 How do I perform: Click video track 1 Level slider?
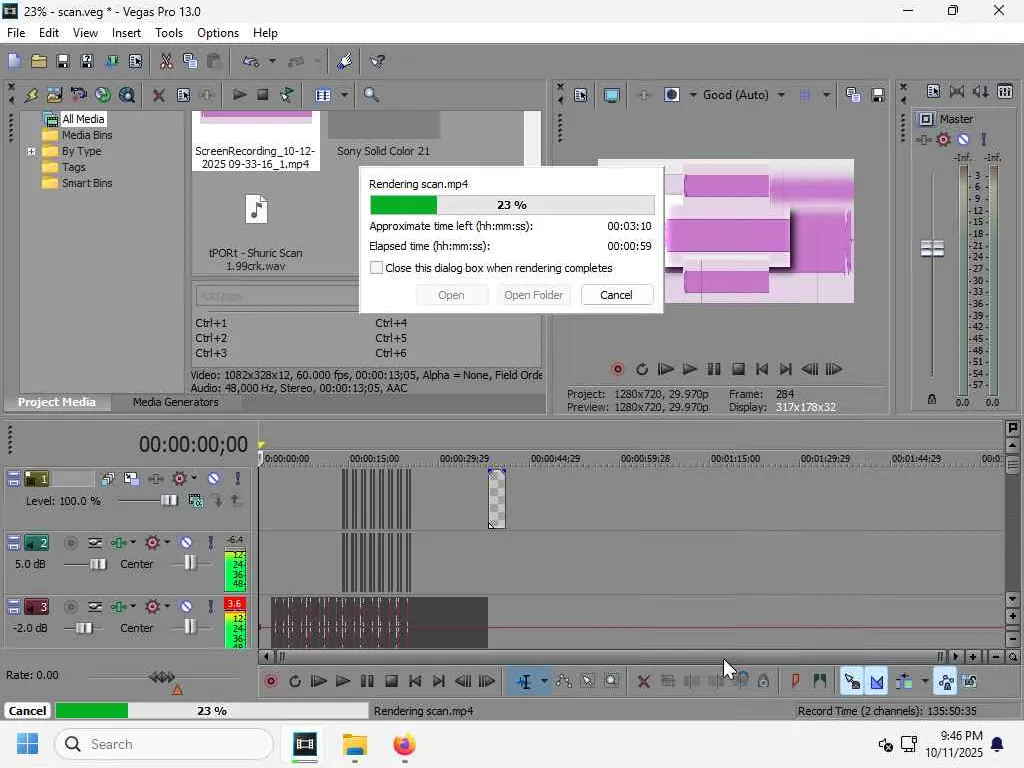pos(168,501)
